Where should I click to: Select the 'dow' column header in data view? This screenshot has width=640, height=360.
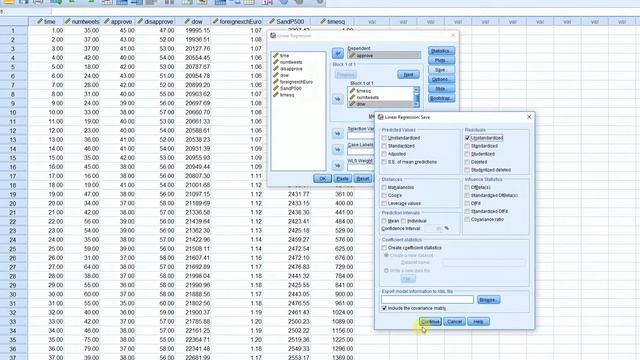click(193, 21)
